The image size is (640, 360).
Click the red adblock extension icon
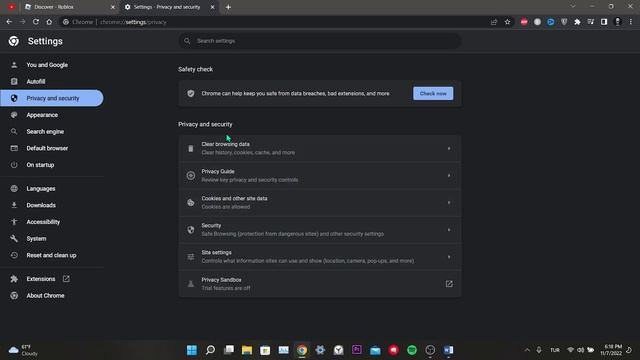click(x=524, y=22)
